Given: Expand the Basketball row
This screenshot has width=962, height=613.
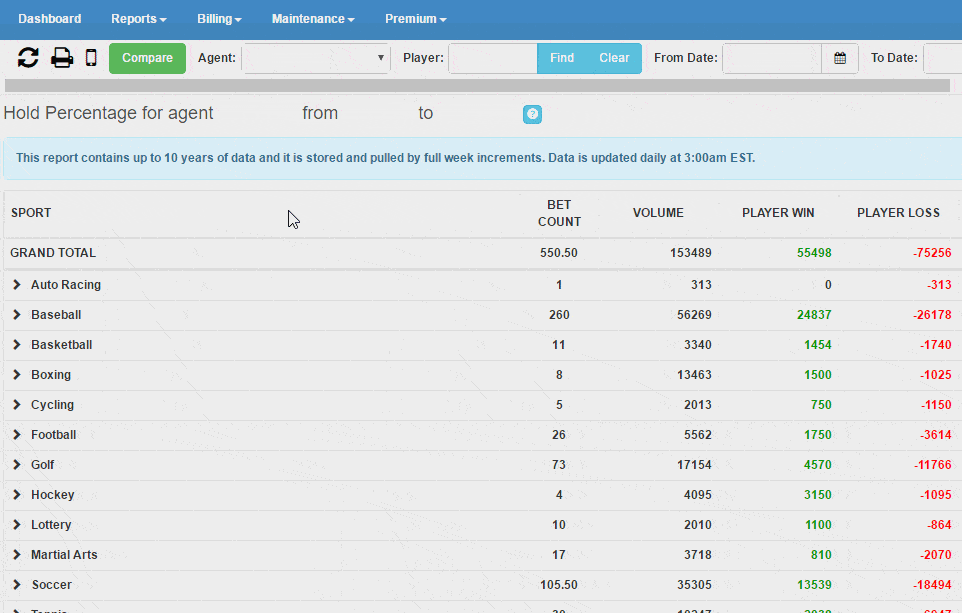Looking at the screenshot, I should click(17, 345).
